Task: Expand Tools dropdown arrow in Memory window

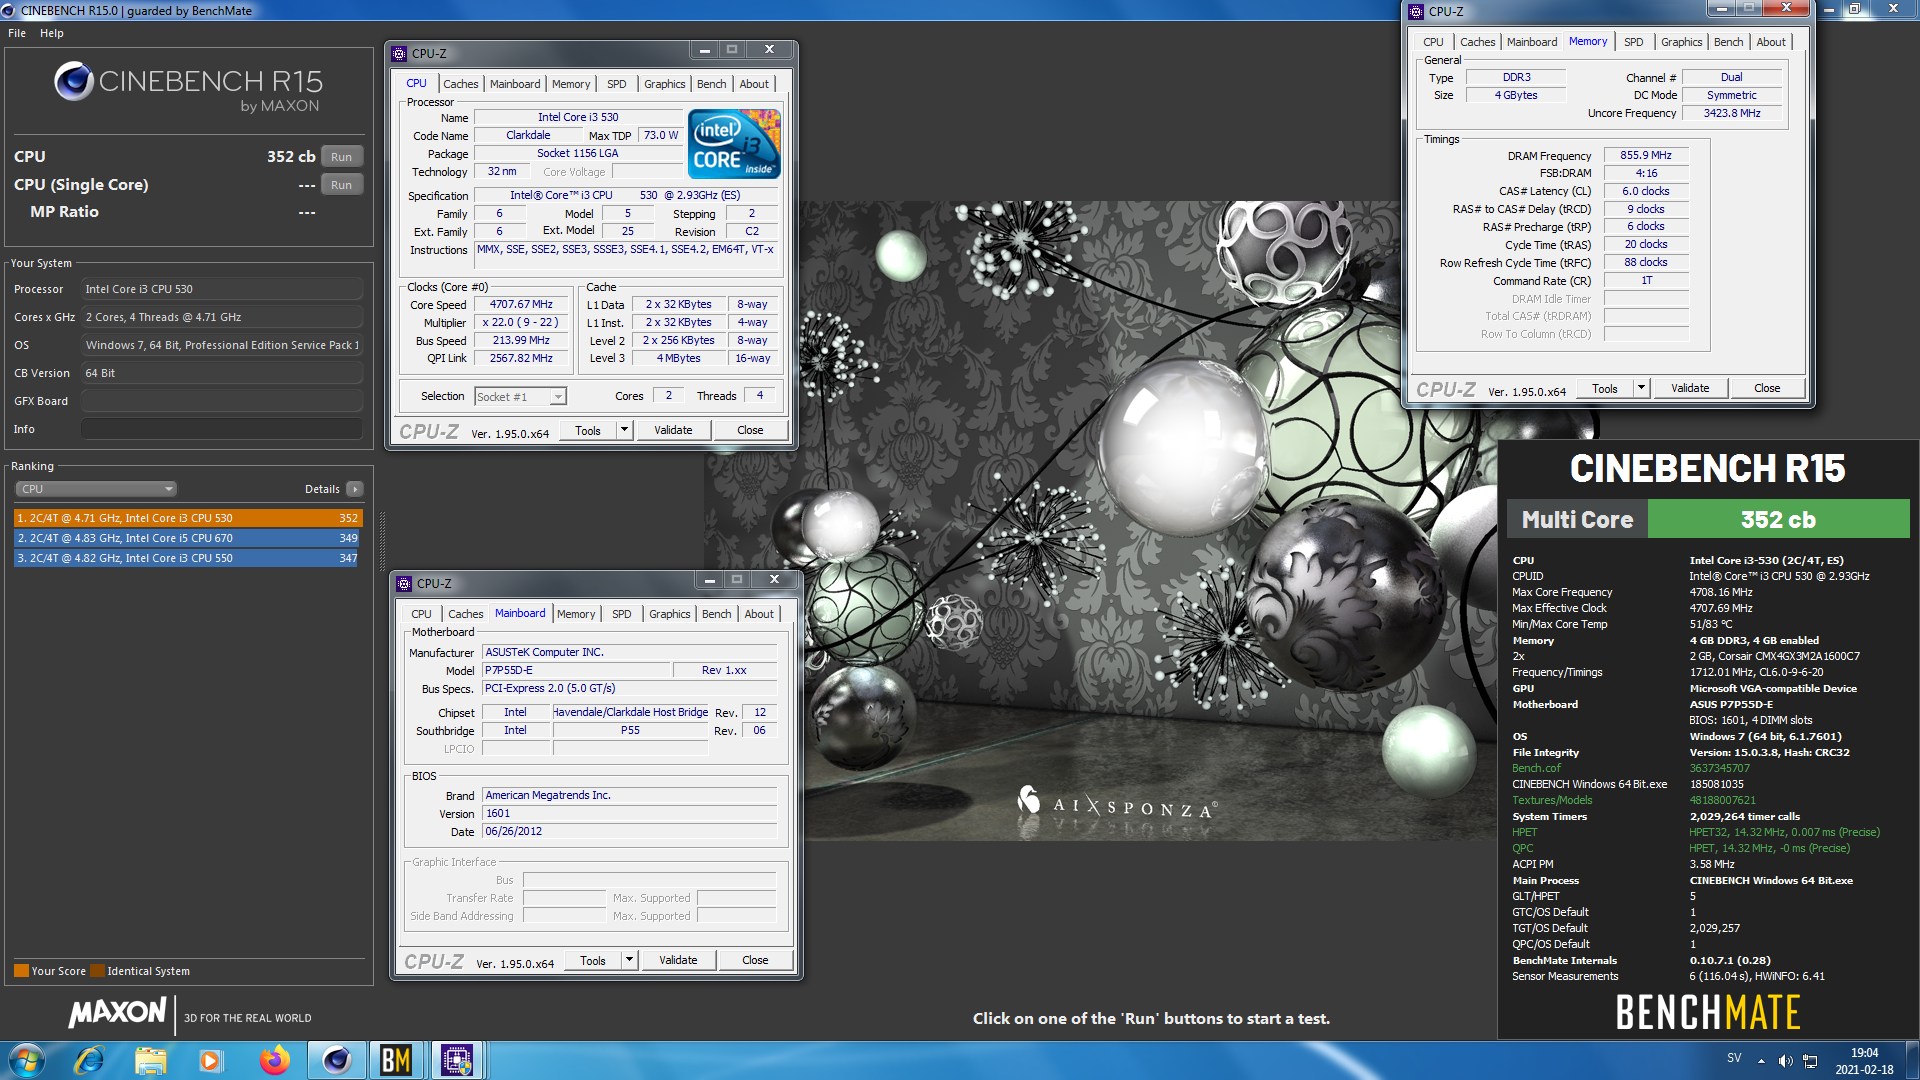Action: pyautogui.click(x=1641, y=388)
